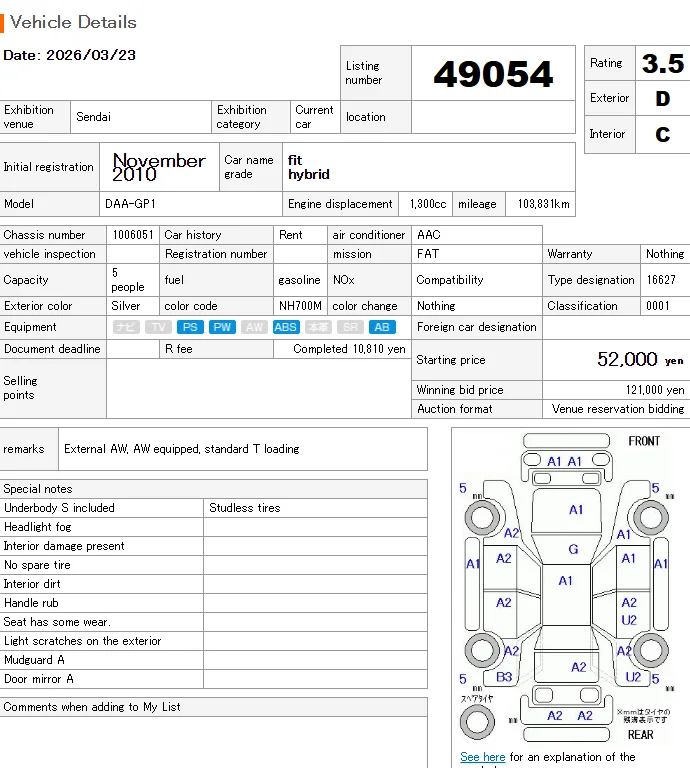
Task: Click the greyed-out SR equipment badge
Action: pyautogui.click(x=350, y=327)
